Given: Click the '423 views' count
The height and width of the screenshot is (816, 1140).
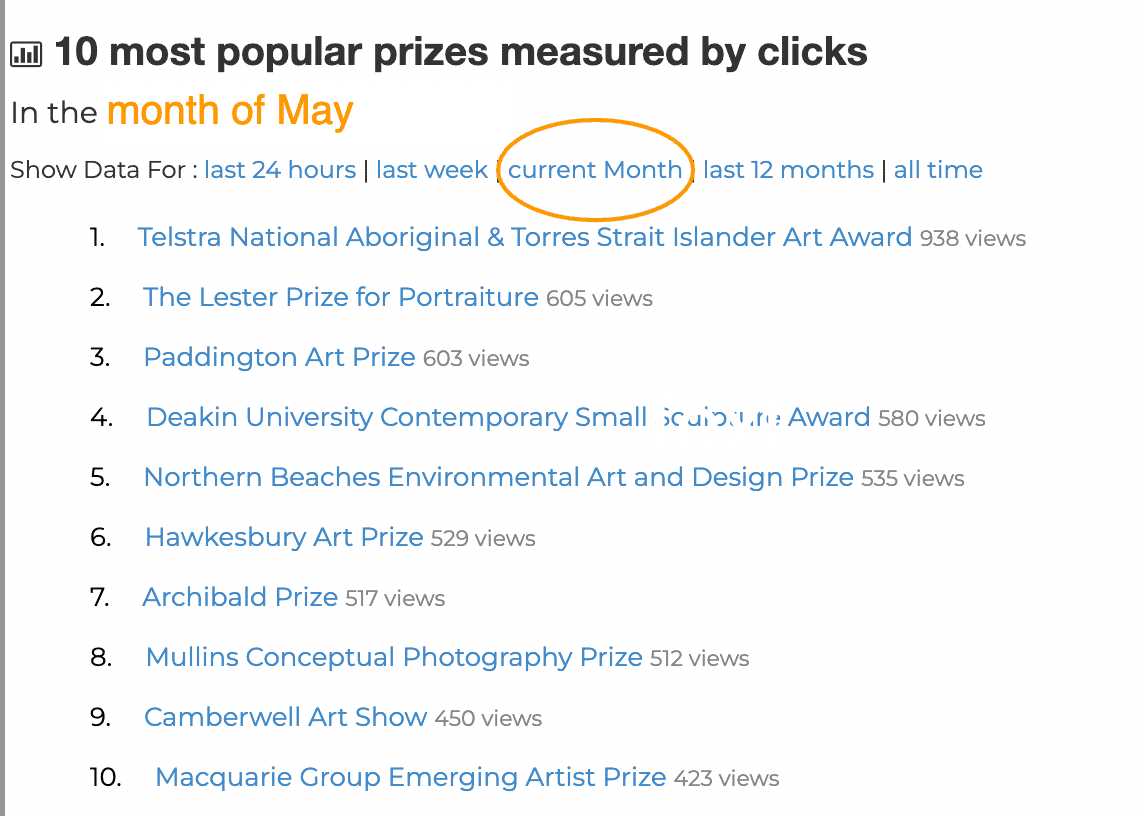Looking at the screenshot, I should [x=727, y=779].
